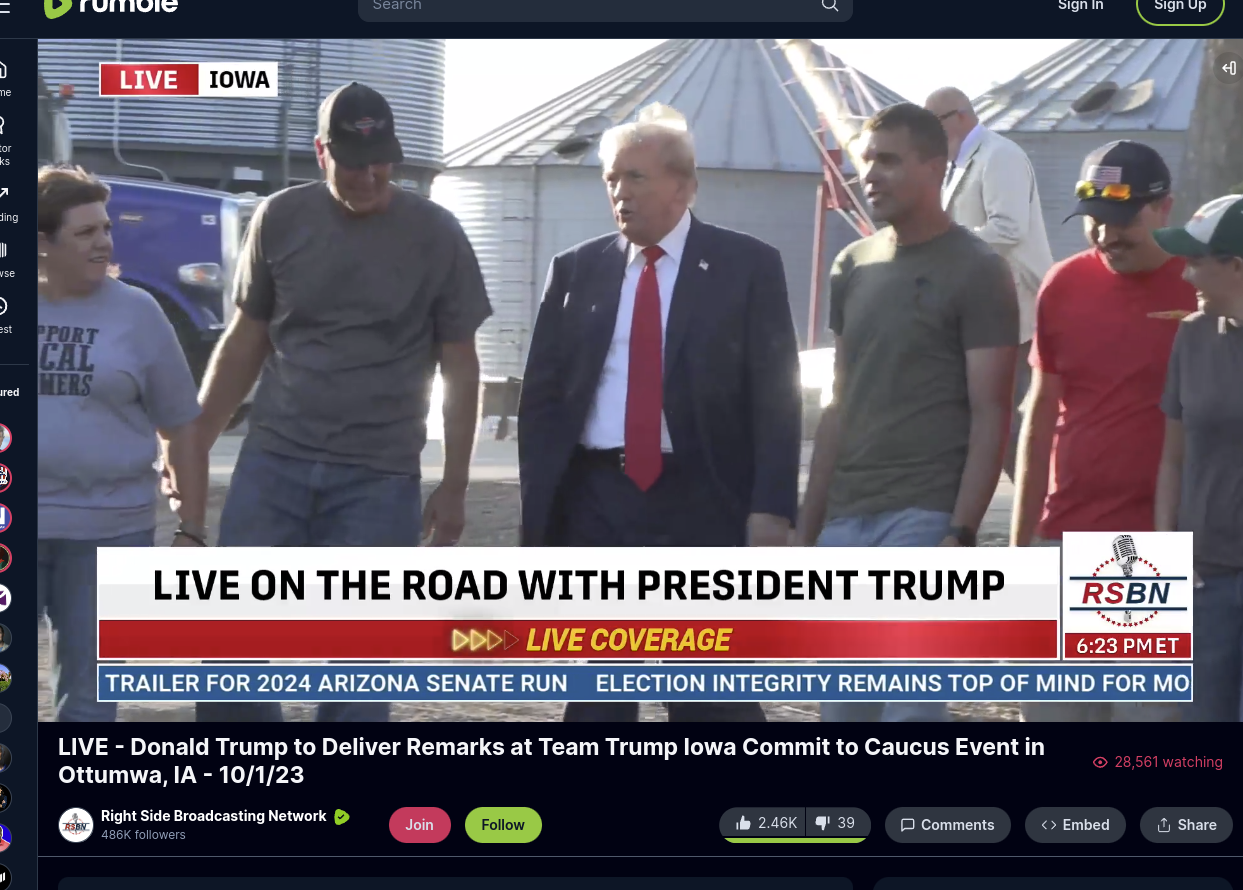This screenshot has height=890, width=1243.
Task: Open the Comments button
Action: (948, 825)
